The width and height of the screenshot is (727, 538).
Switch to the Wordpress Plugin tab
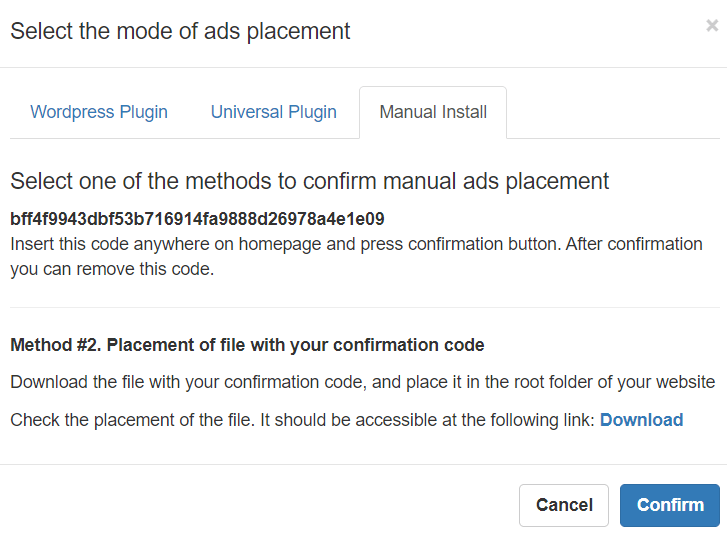[99, 112]
